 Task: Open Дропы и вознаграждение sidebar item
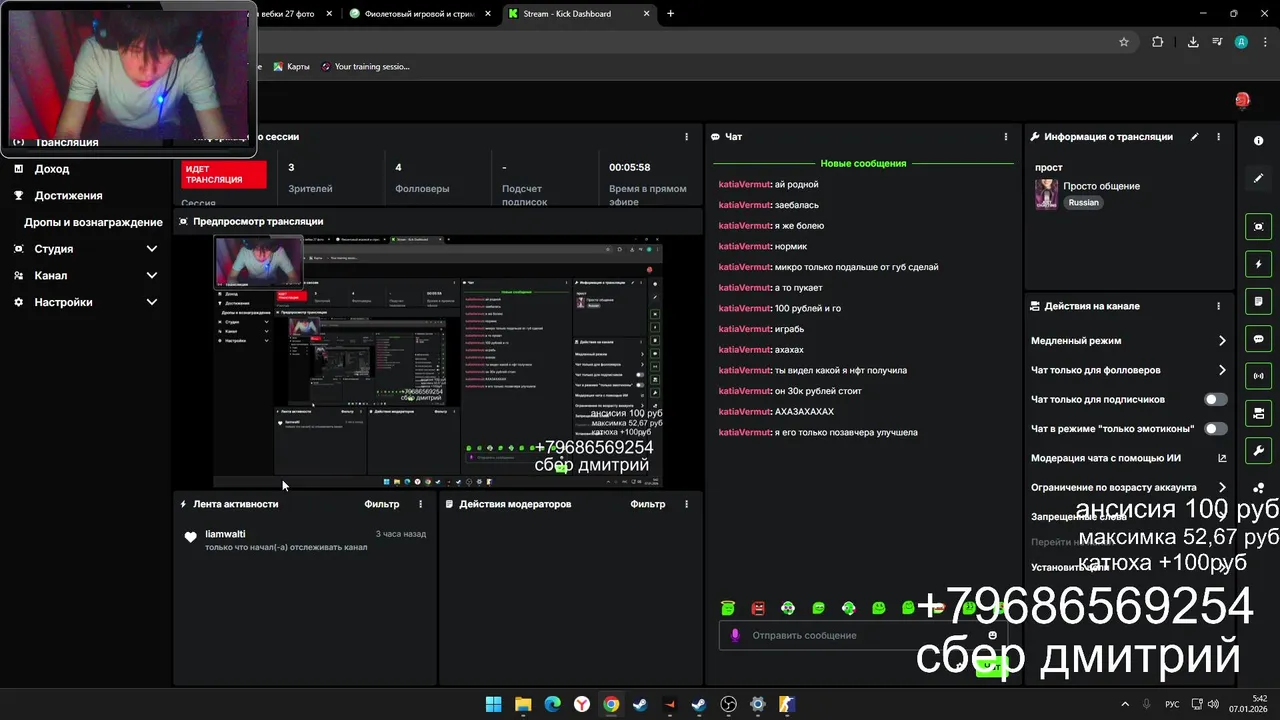93,222
